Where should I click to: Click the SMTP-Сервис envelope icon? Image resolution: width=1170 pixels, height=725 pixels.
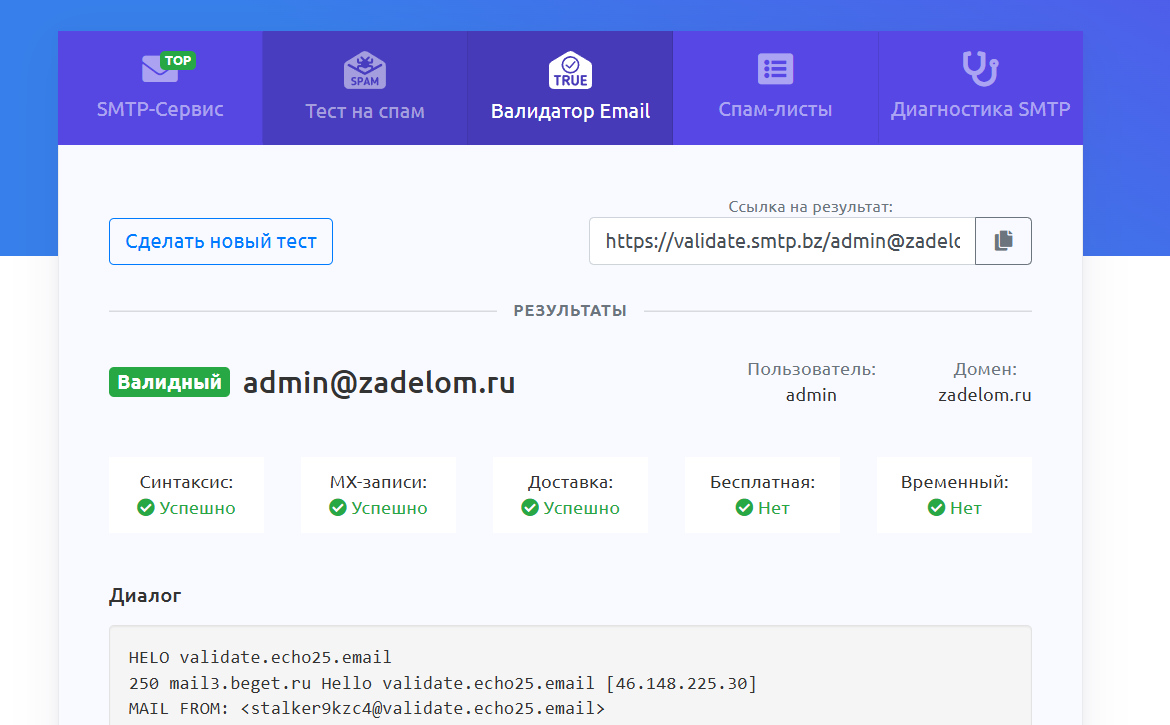click(161, 69)
